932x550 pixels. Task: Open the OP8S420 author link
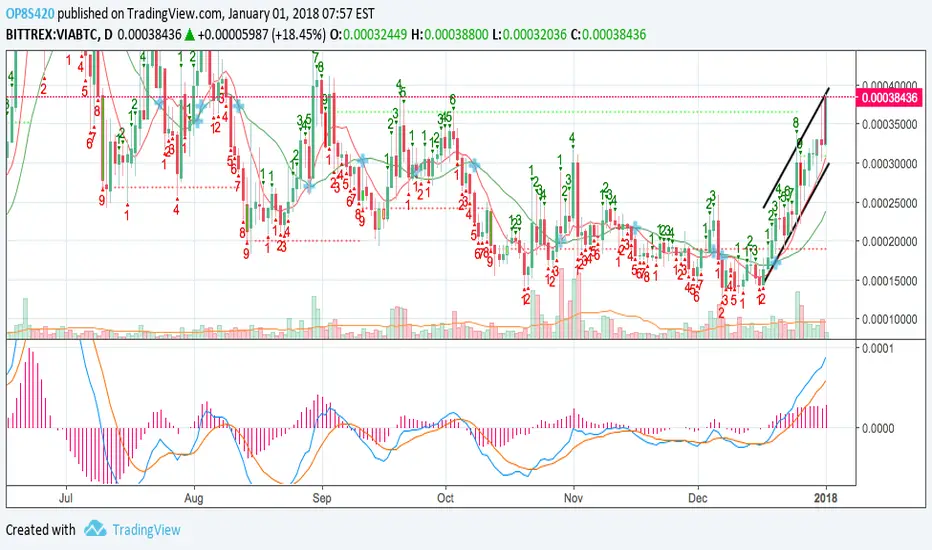pos(30,12)
